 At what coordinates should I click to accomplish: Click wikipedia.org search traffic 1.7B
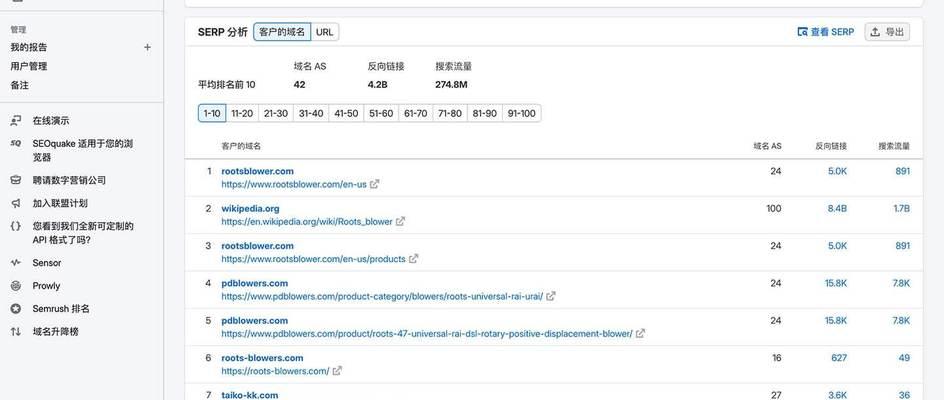901,208
